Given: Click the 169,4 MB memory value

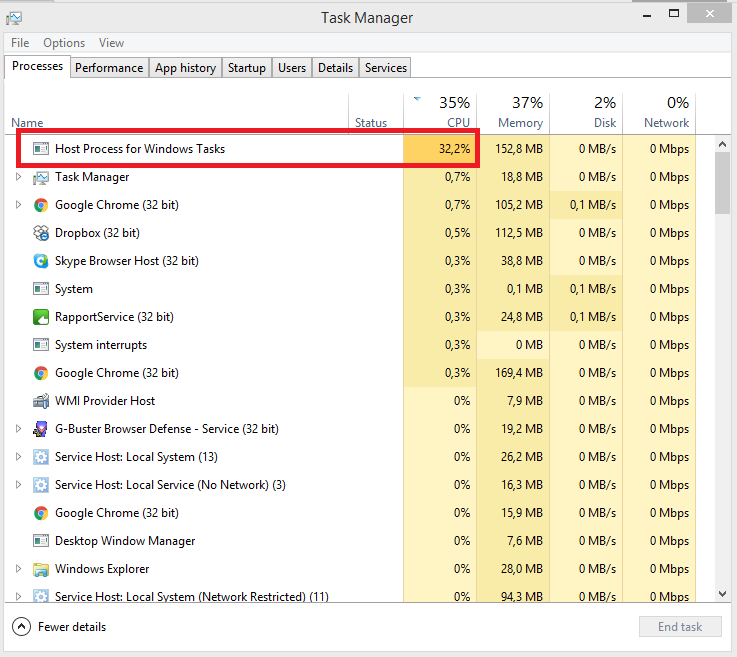Looking at the screenshot, I should [x=519, y=373].
